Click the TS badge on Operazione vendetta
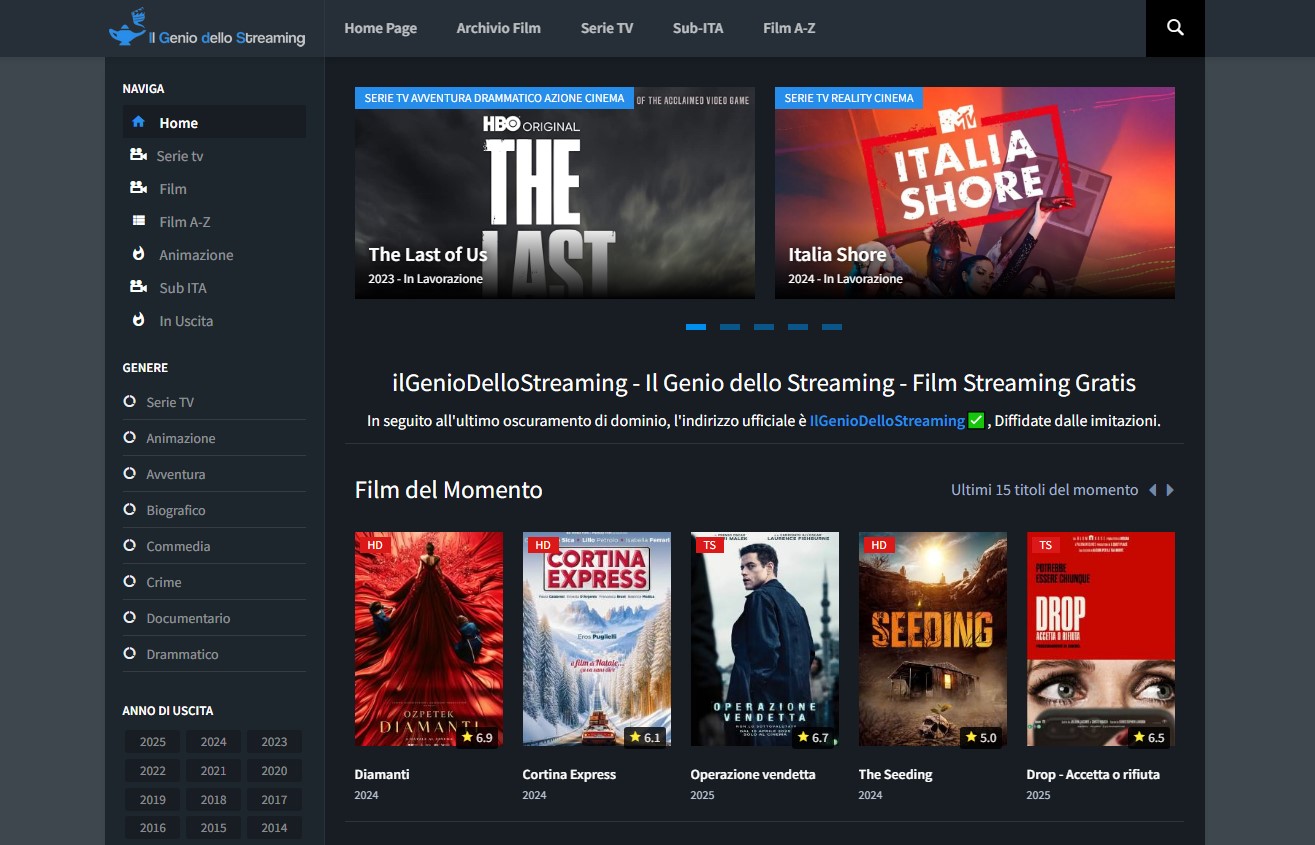 710,545
